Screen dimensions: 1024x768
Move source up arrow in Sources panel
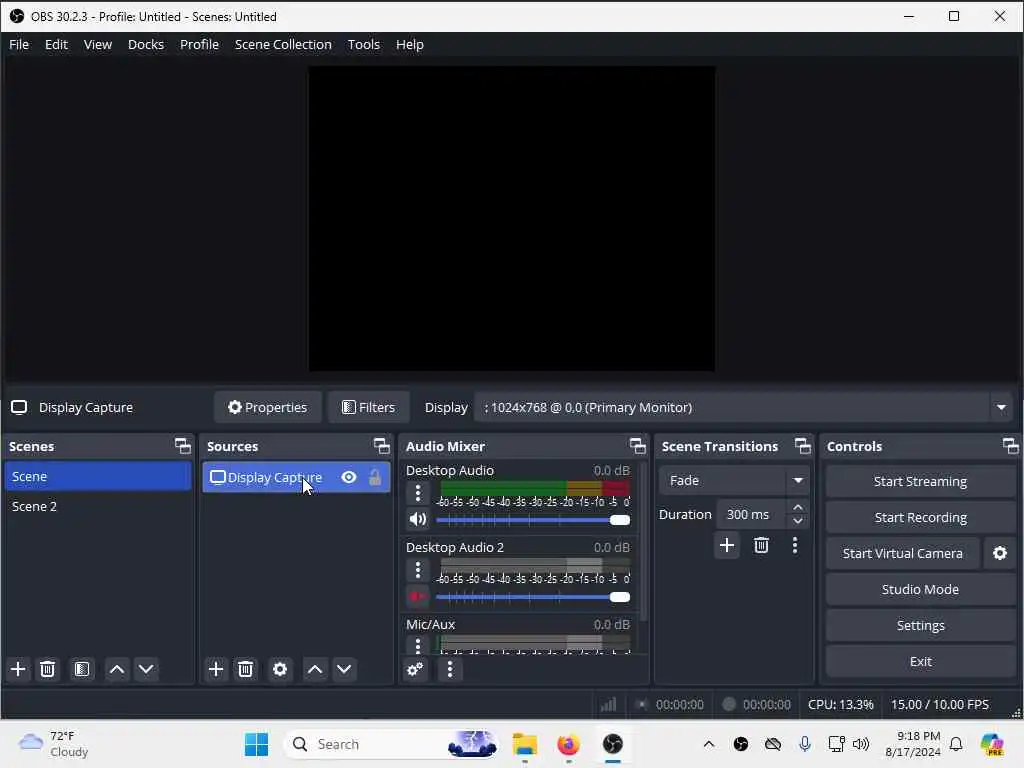click(315, 669)
